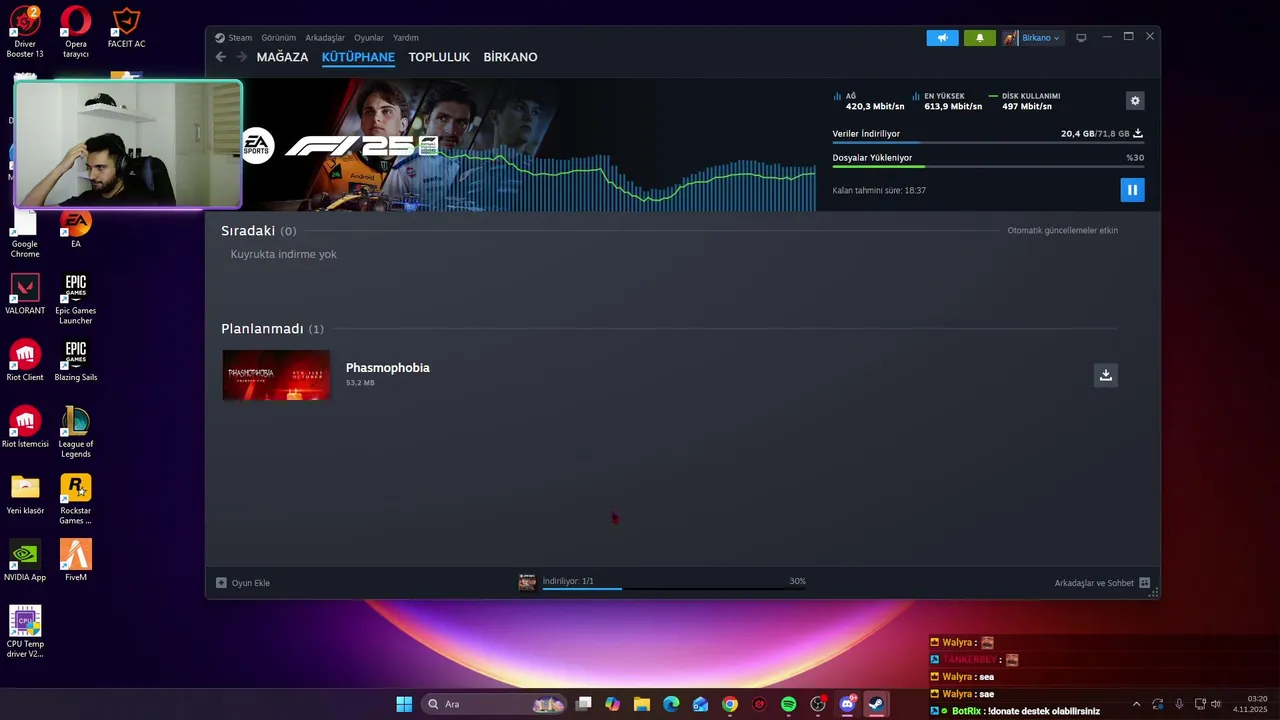Go forward with the right arrow

coord(241,57)
